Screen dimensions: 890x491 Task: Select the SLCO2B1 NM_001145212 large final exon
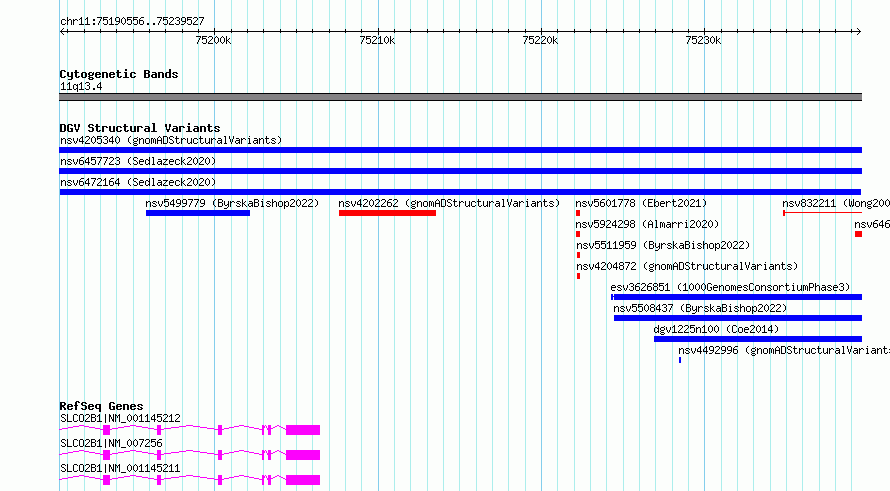point(303,430)
